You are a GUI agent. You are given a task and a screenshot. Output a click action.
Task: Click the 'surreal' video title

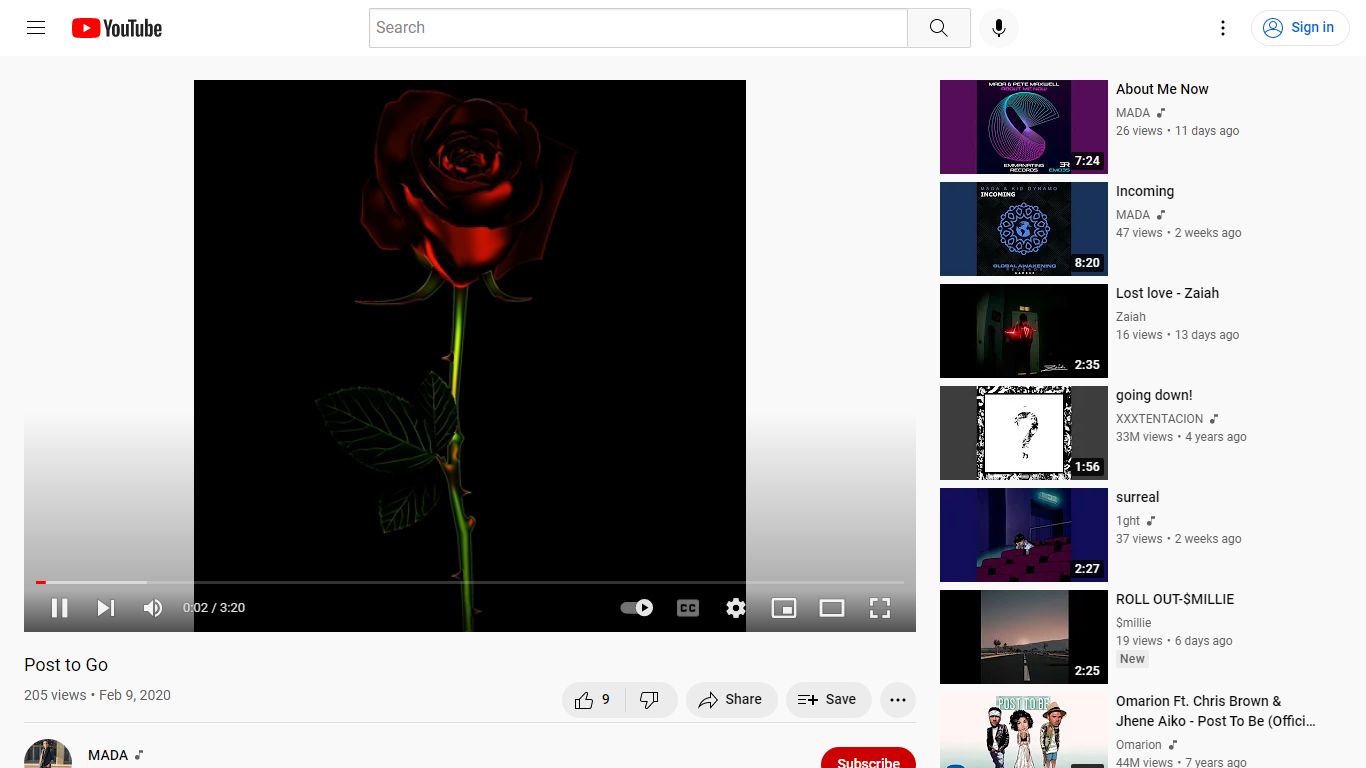pyautogui.click(x=1137, y=497)
